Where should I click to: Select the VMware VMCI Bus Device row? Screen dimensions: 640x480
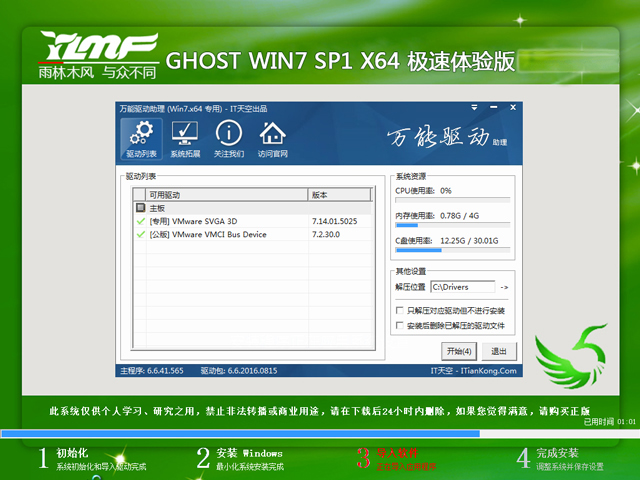[222, 234]
